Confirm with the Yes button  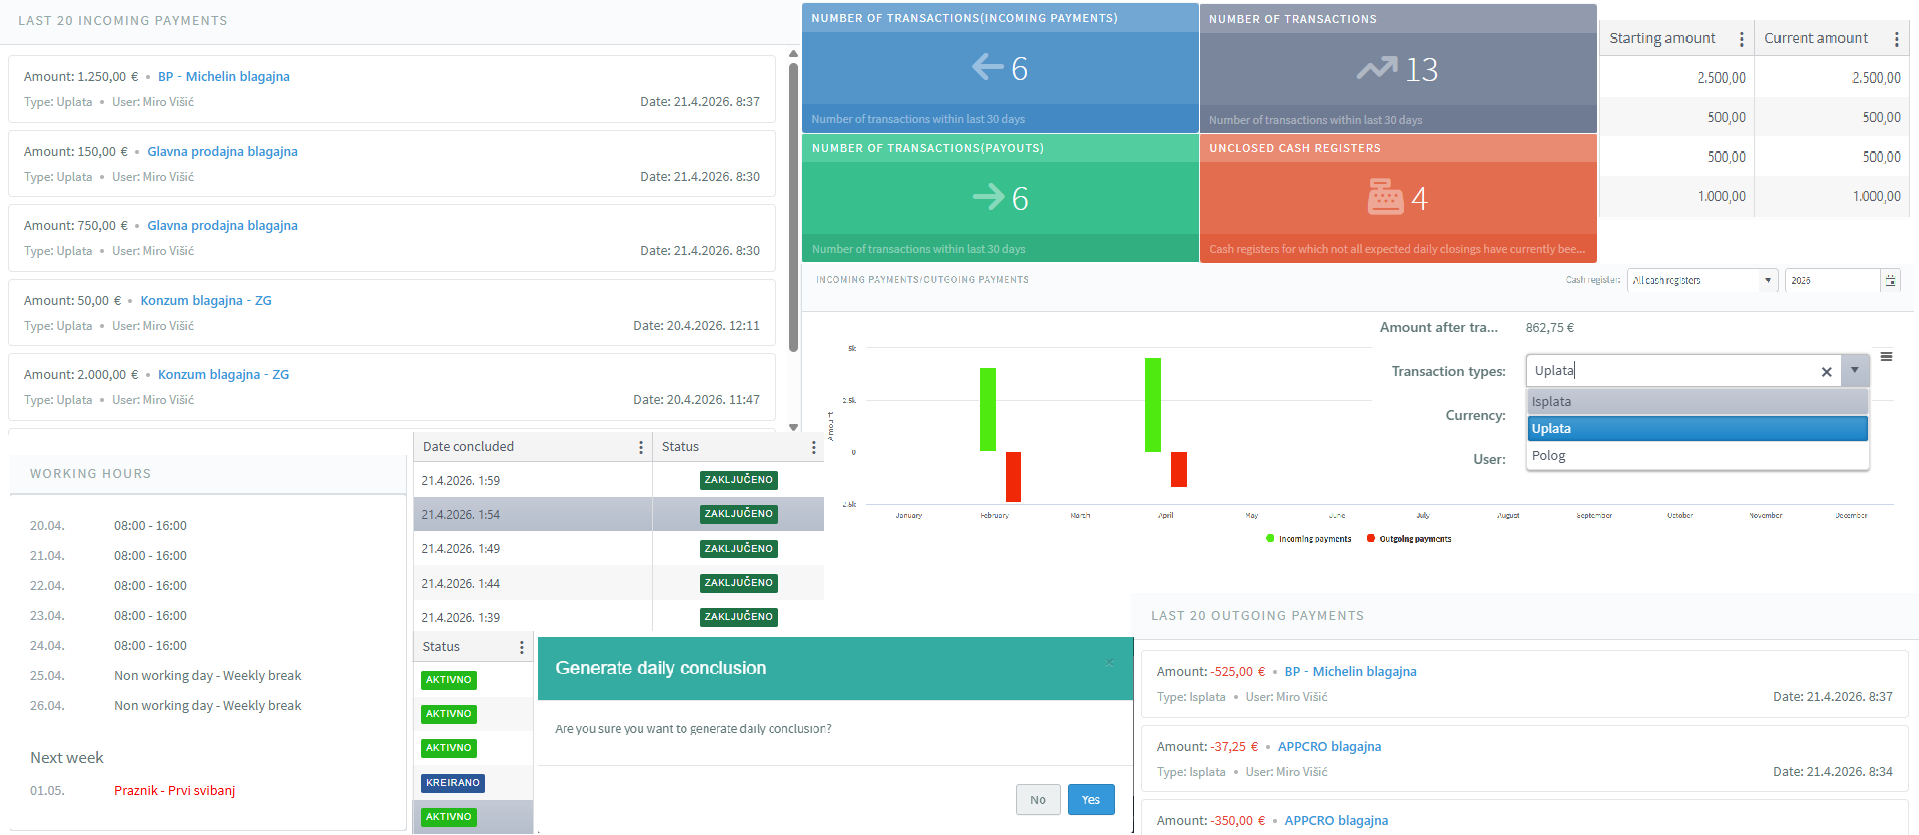coord(1090,800)
